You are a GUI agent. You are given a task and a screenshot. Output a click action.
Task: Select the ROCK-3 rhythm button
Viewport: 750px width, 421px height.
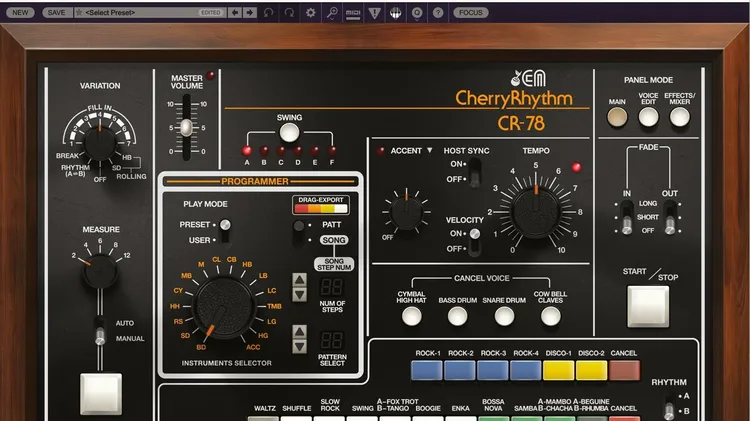(x=493, y=370)
